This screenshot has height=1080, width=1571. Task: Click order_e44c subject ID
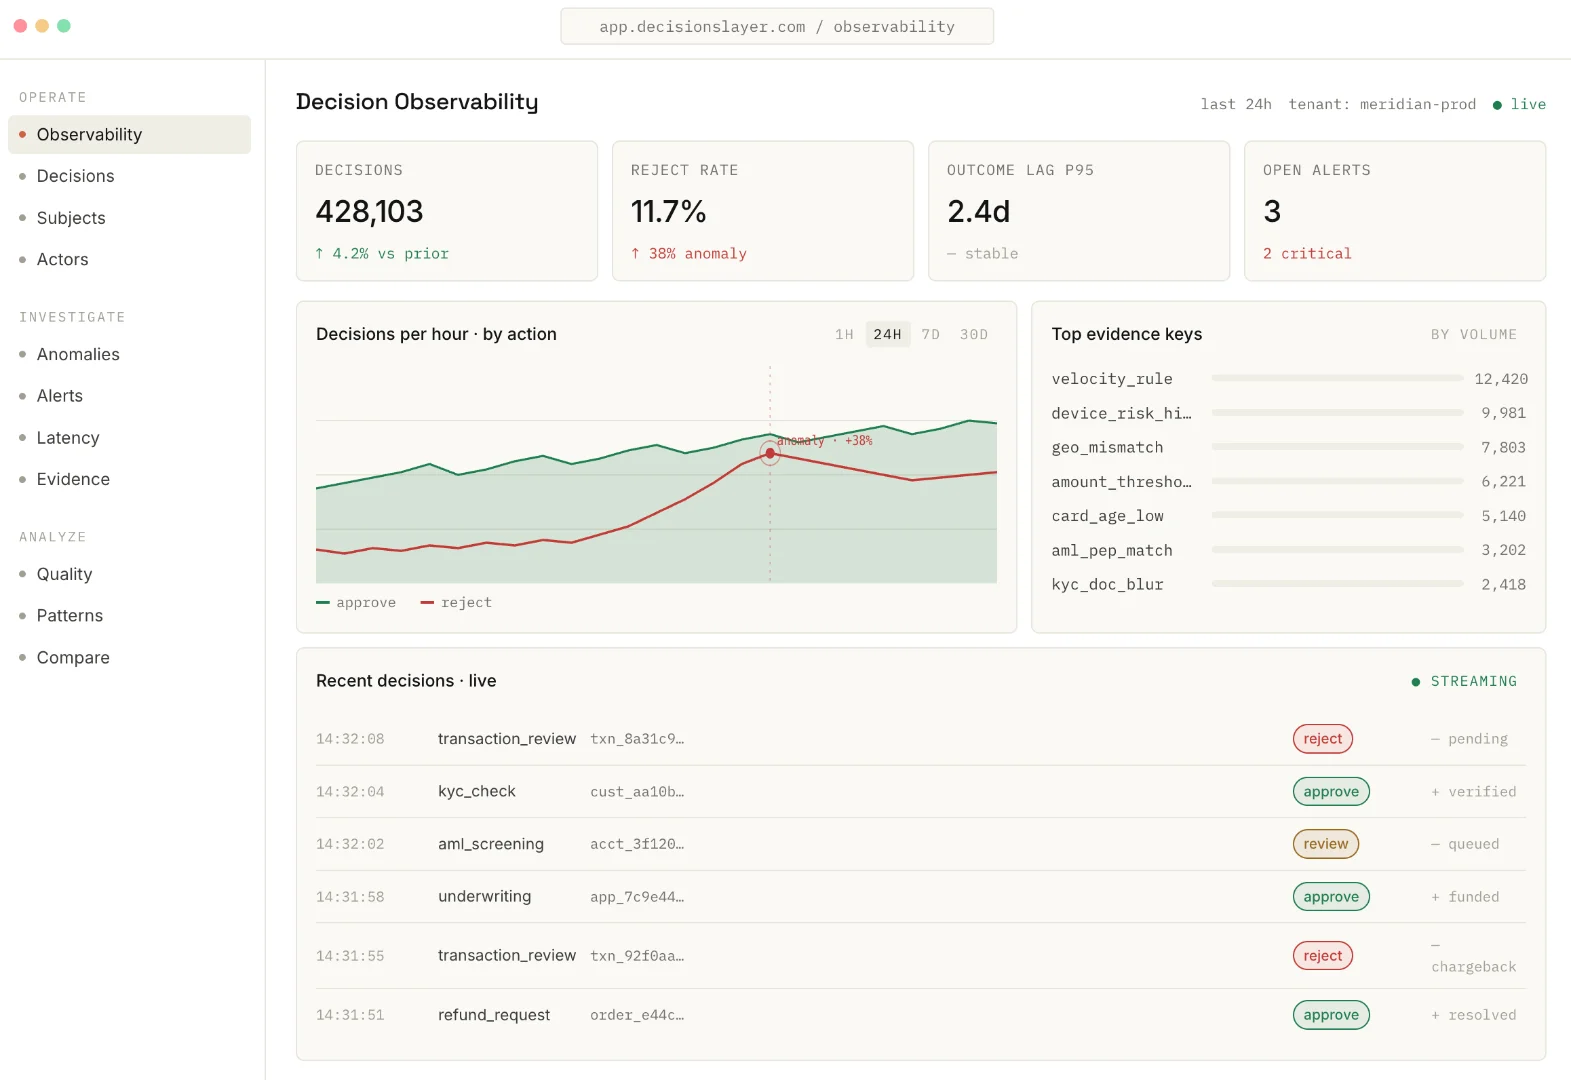pos(637,1015)
